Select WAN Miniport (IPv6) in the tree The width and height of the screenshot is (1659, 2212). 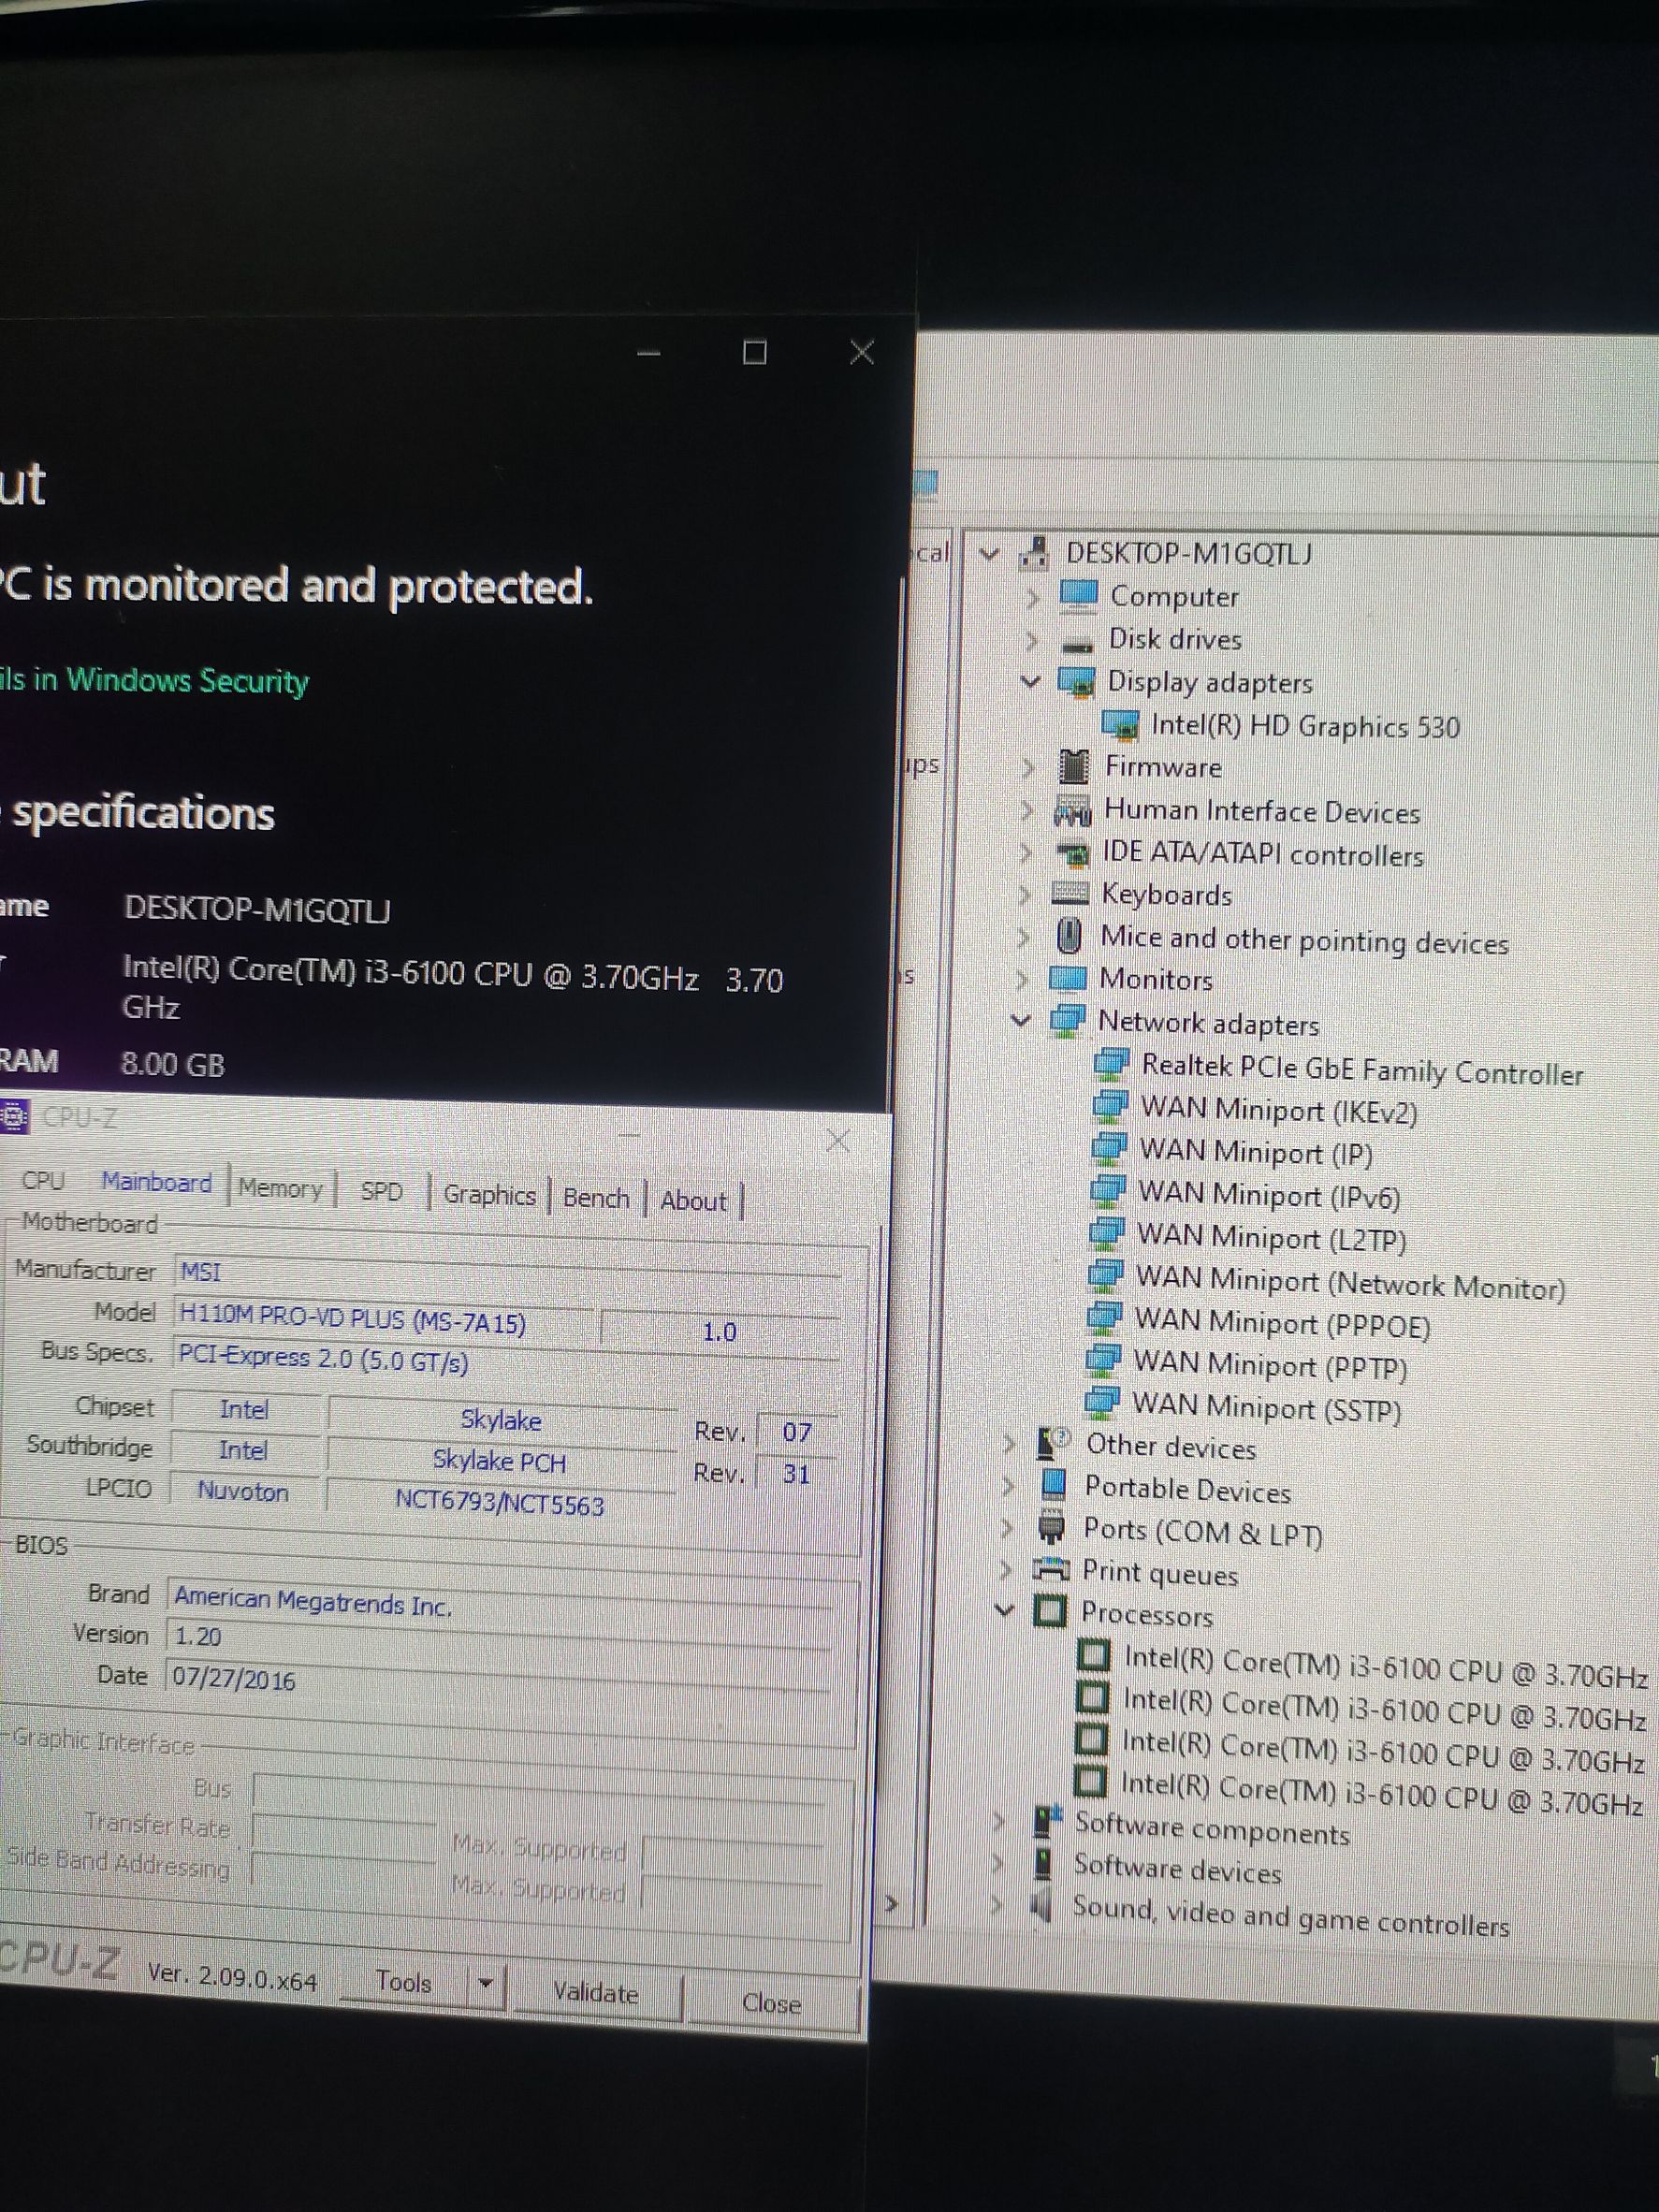coord(1269,1195)
